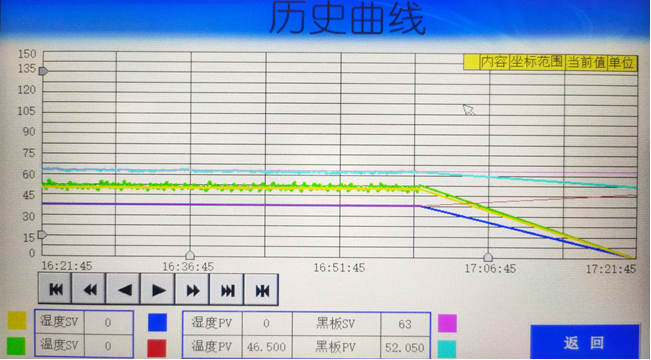Click the fast forward double-arrow button

193,289
